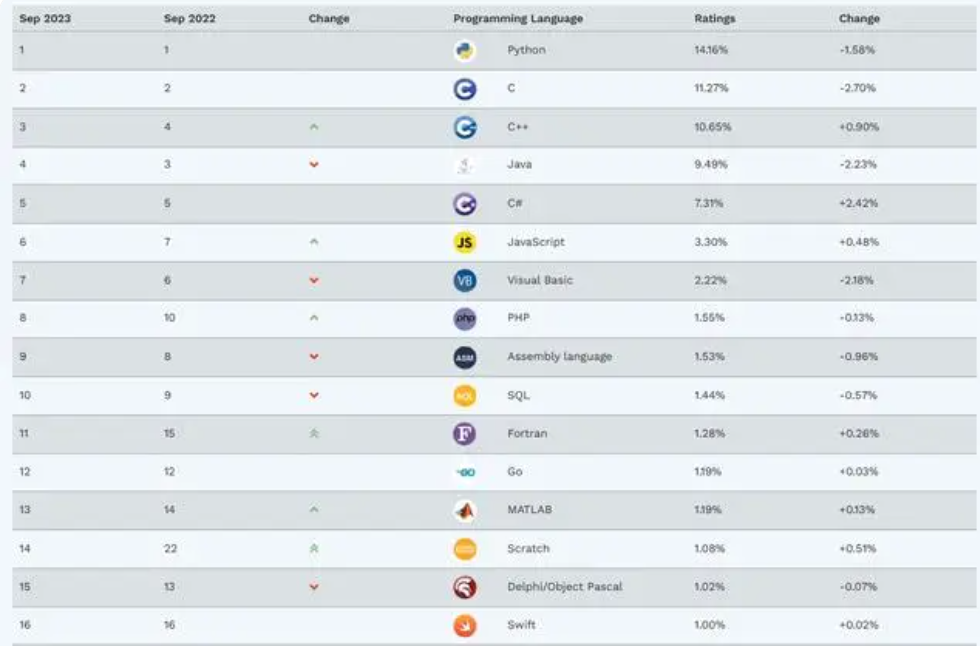
Task: Click the double up arrow in Scratch row
Action: [314, 549]
